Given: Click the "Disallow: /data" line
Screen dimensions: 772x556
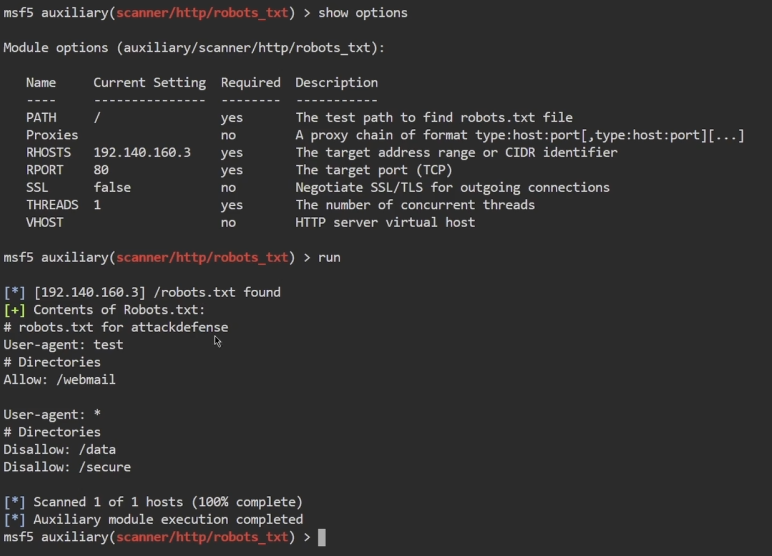Looking at the screenshot, I should [x=60, y=450].
